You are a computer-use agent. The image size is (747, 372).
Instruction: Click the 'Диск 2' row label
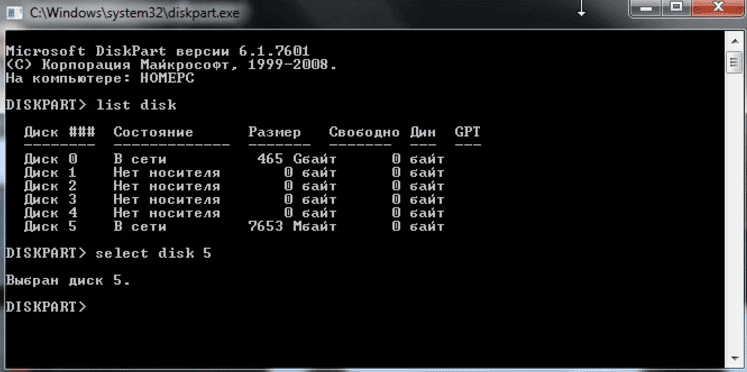(x=50, y=186)
